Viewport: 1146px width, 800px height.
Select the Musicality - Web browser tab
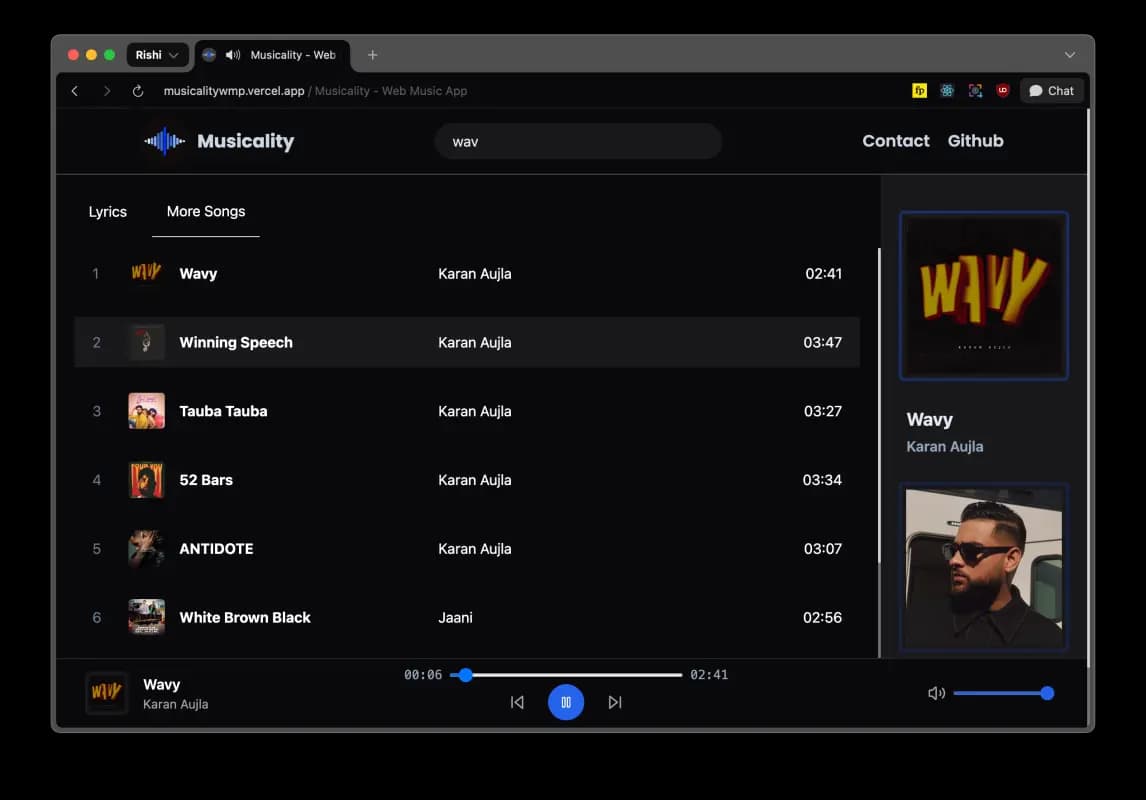(273, 55)
